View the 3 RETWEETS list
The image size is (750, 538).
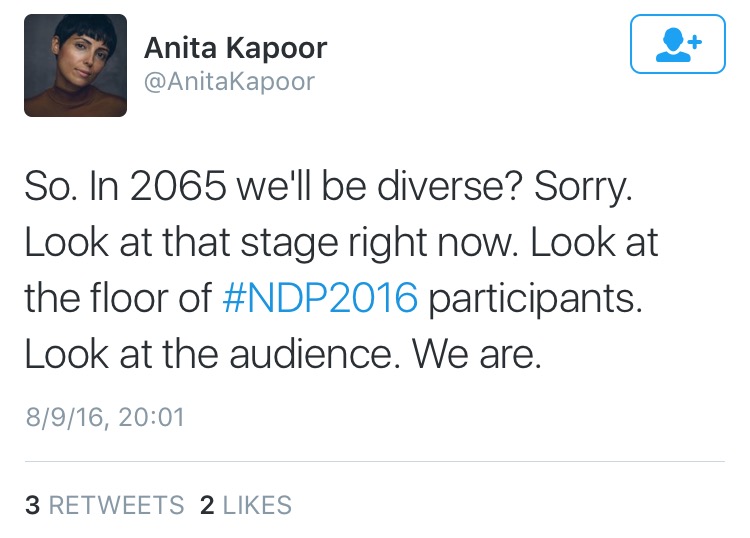(x=104, y=505)
